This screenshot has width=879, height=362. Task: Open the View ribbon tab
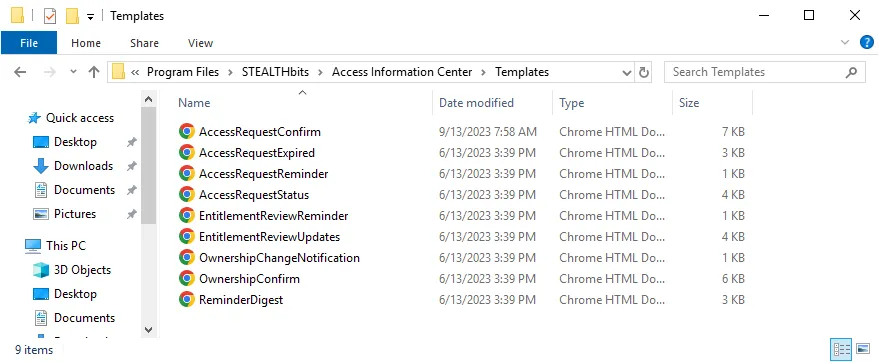tap(200, 43)
